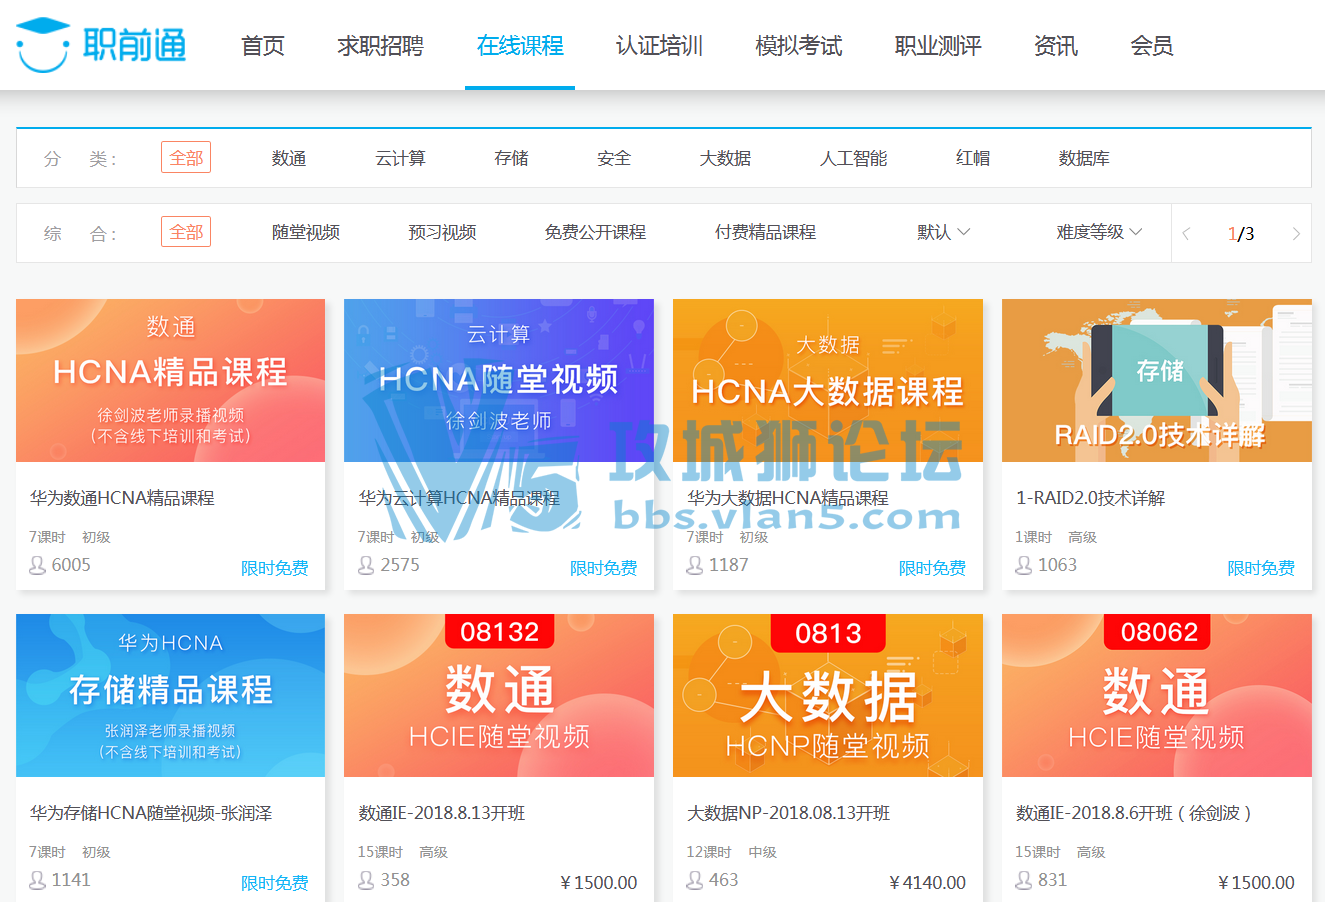Viewport: 1325px width, 902px height.
Task: Filter category by 数通
Action: pyautogui.click(x=289, y=158)
